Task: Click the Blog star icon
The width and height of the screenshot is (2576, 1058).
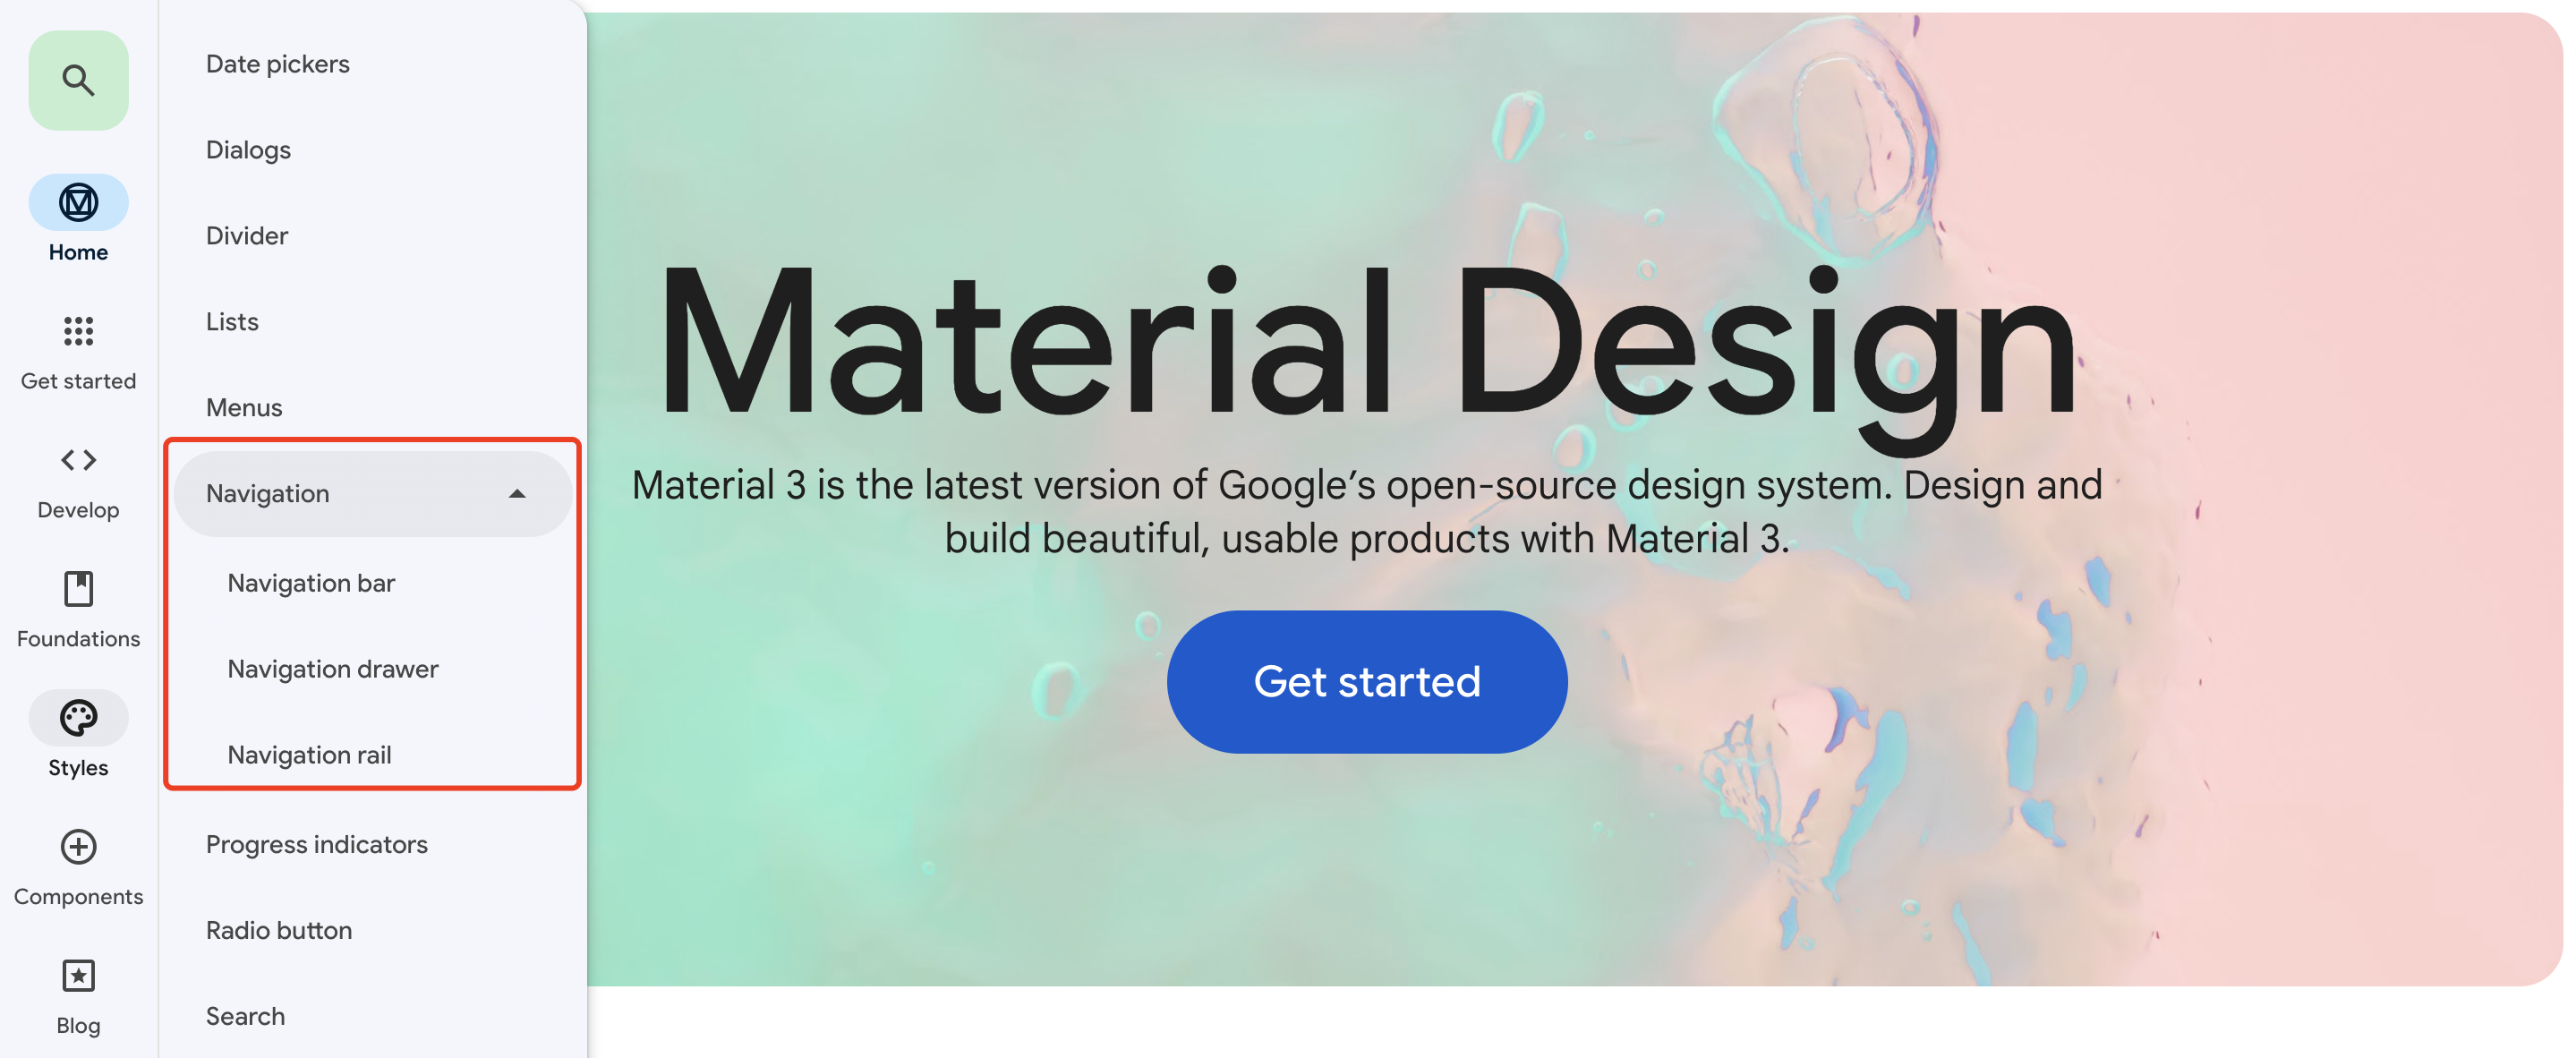Action: 78,976
